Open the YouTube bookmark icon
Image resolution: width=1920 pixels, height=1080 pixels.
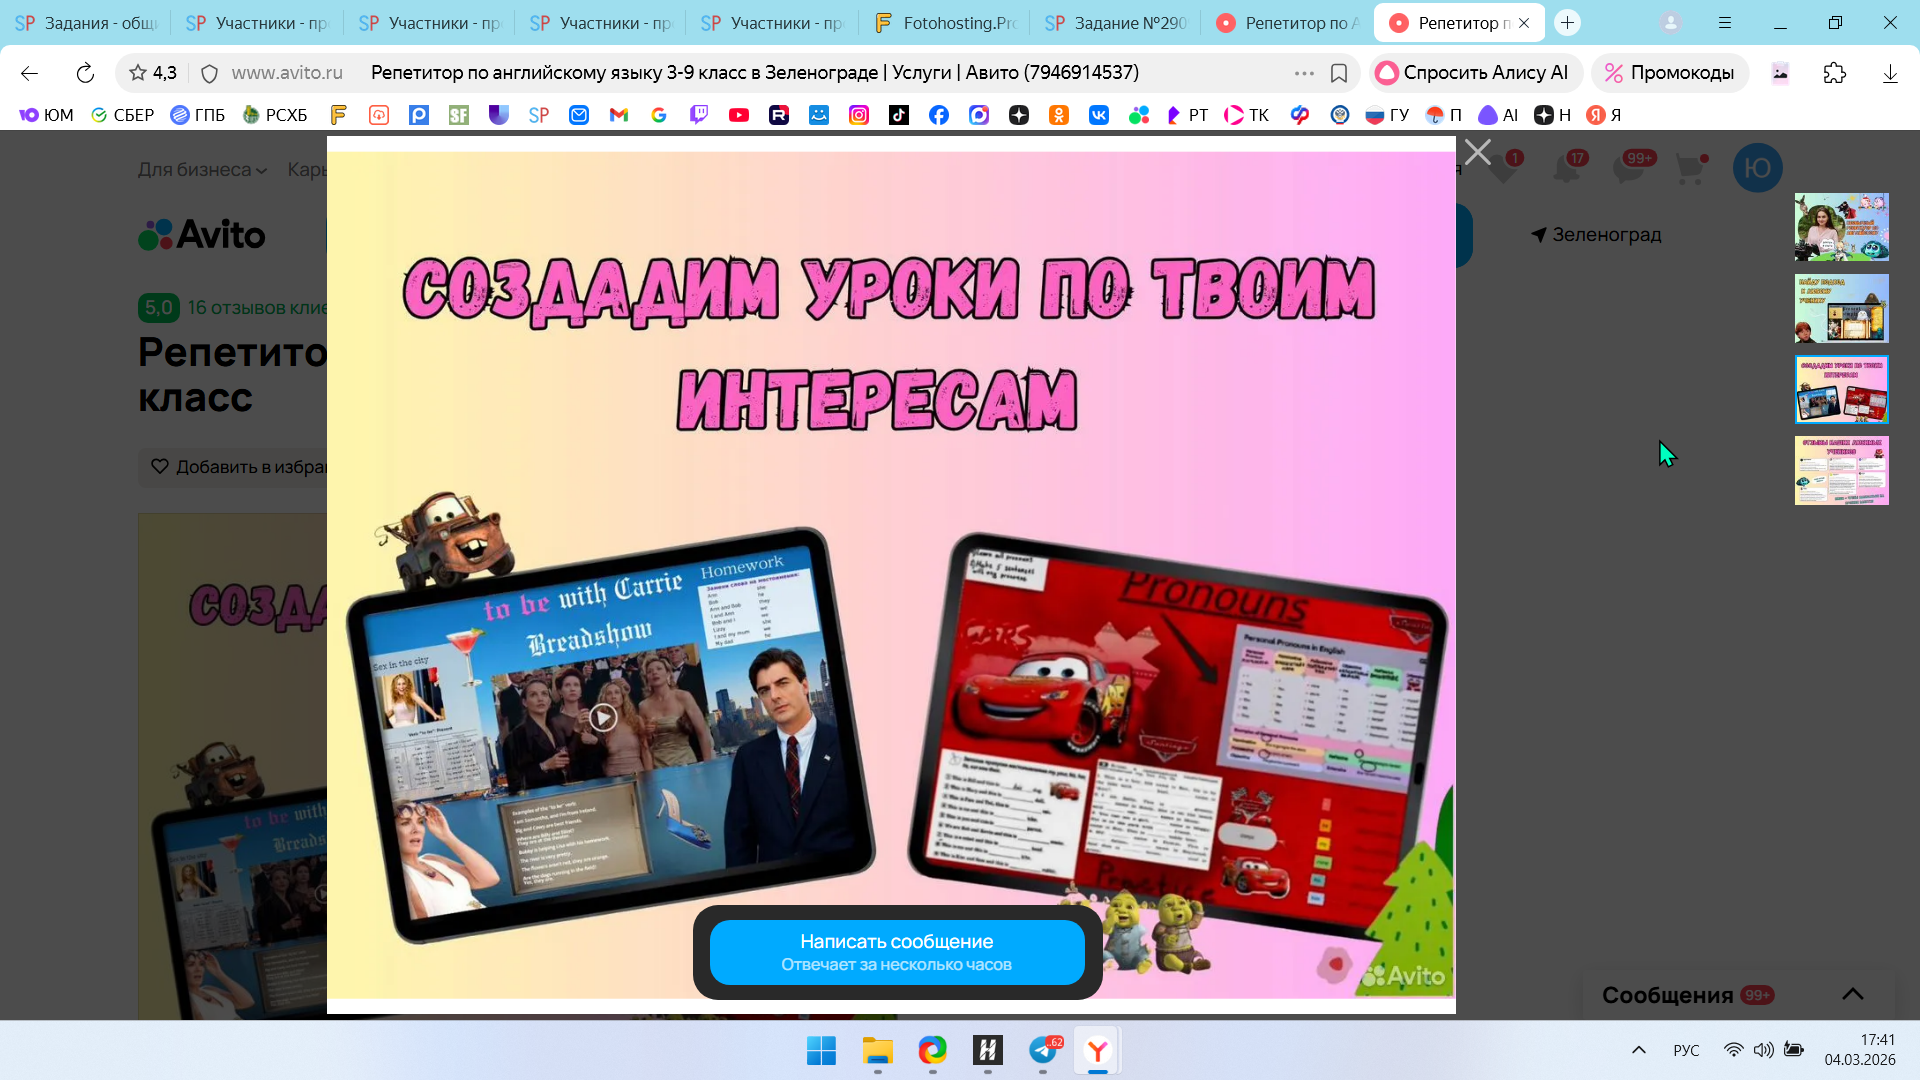(x=738, y=115)
